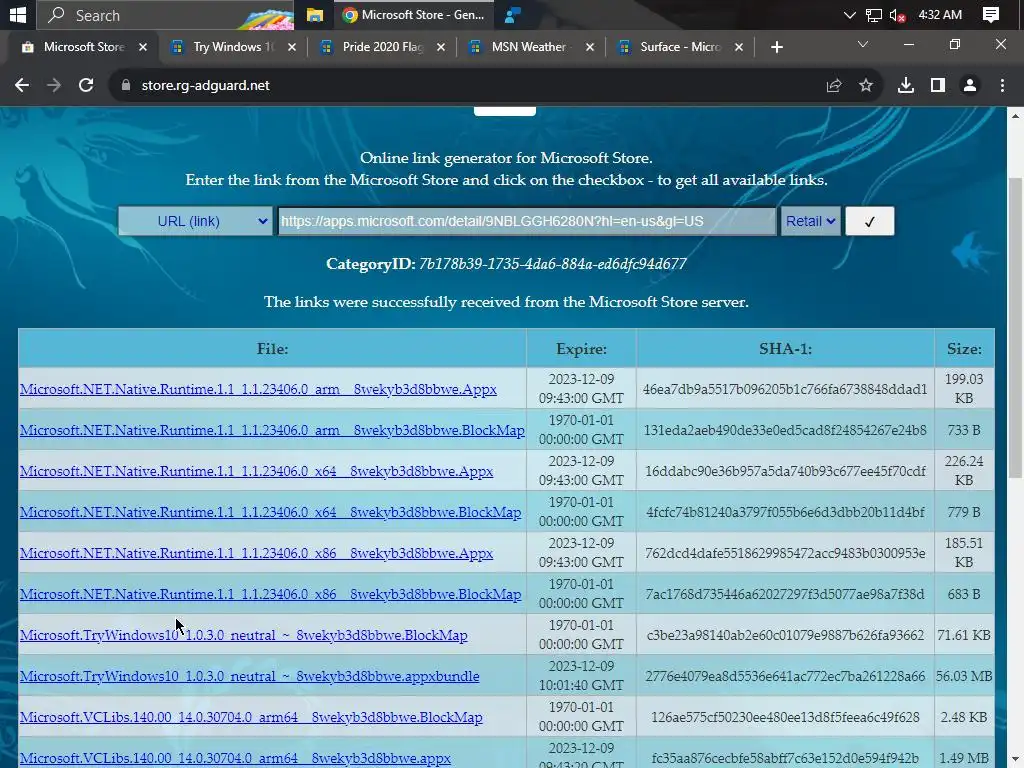Screen dimensions: 1024x768
Task: Open the tab search dropdown chevron
Action: tap(863, 44)
